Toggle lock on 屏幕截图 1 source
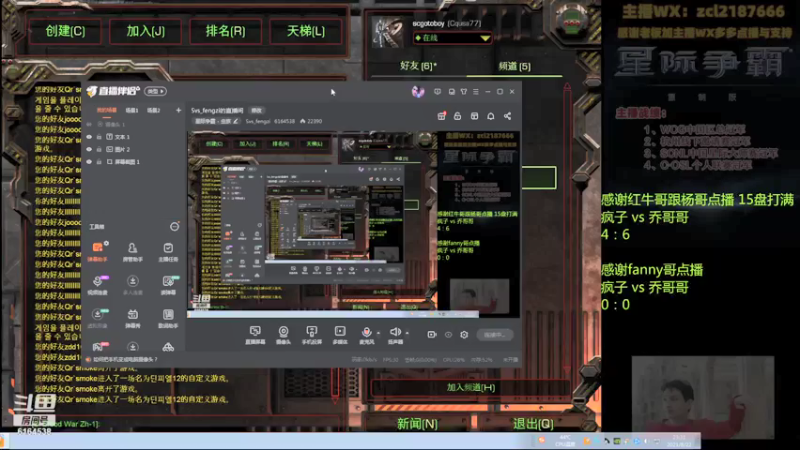The width and height of the screenshot is (800, 450). click(99, 162)
